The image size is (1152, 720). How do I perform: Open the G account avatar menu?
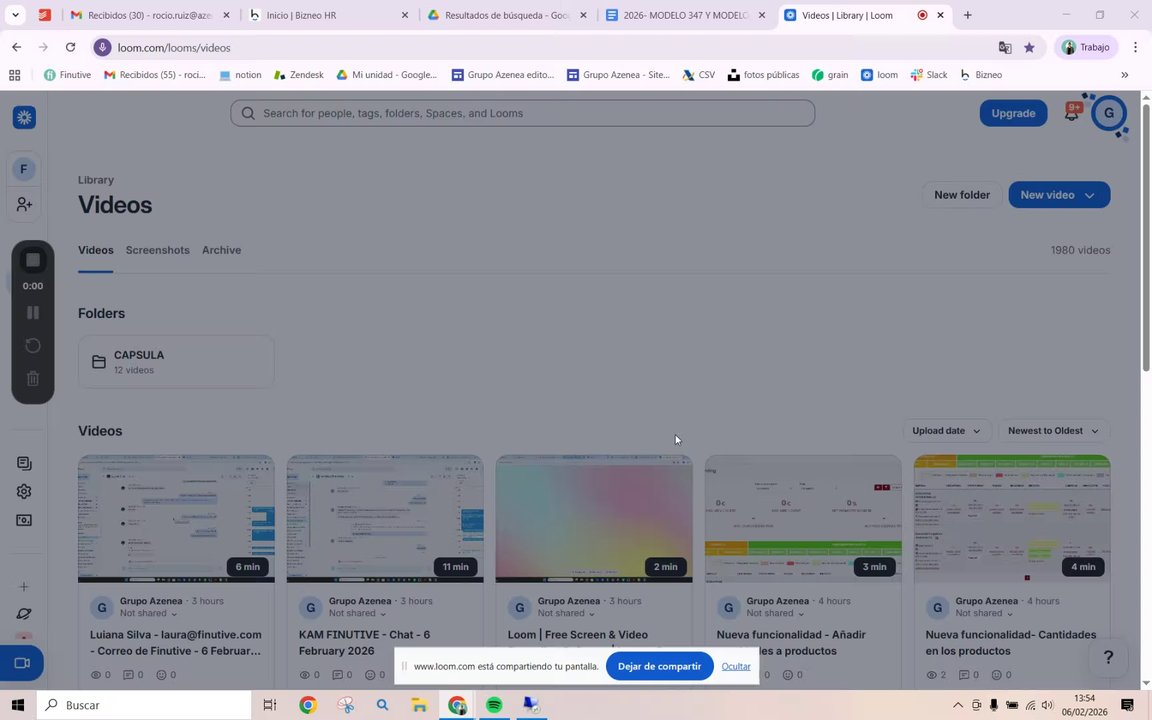[1109, 113]
